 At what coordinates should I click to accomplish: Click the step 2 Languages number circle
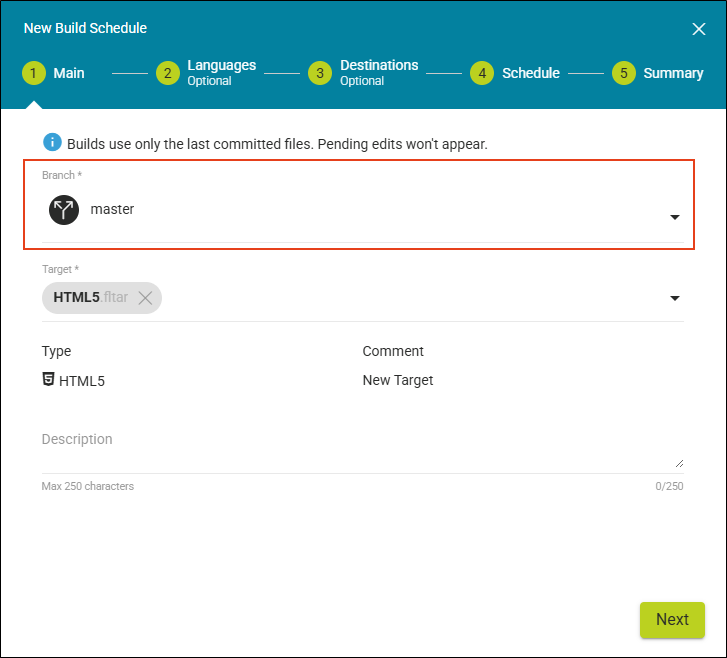click(x=167, y=73)
